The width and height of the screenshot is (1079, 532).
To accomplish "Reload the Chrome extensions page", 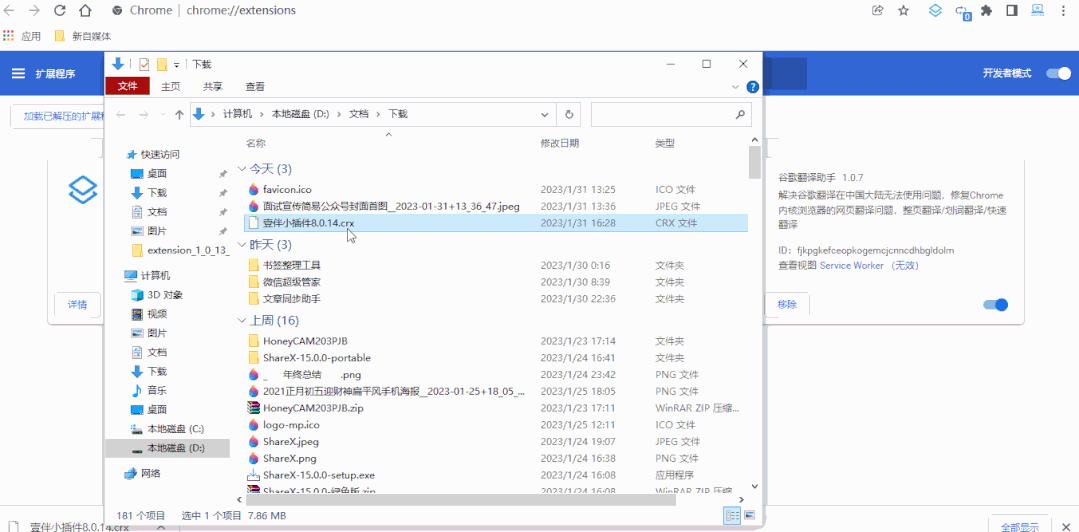I will (60, 10).
